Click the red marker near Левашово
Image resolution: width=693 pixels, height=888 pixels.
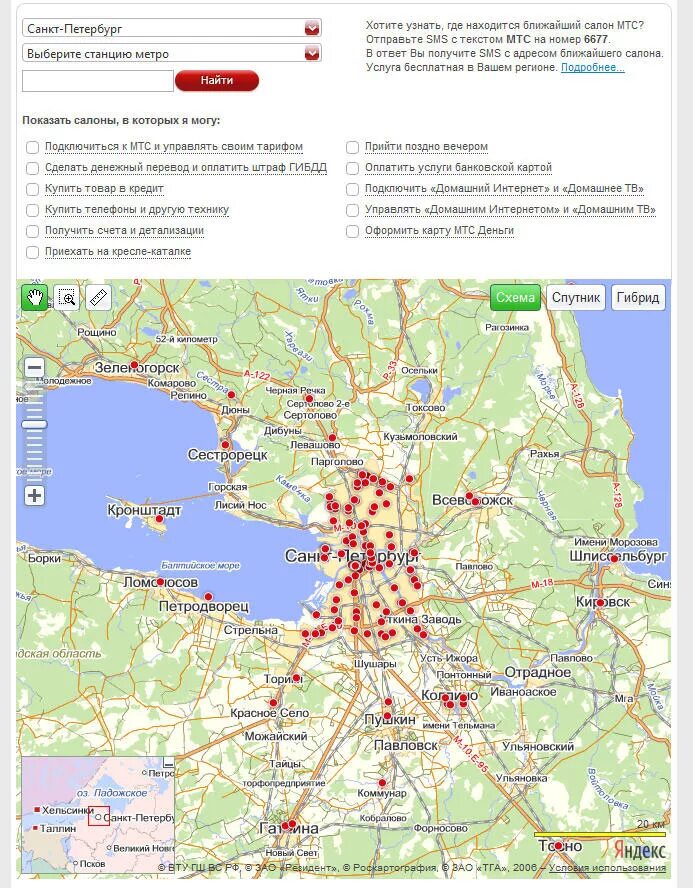coord(332,437)
